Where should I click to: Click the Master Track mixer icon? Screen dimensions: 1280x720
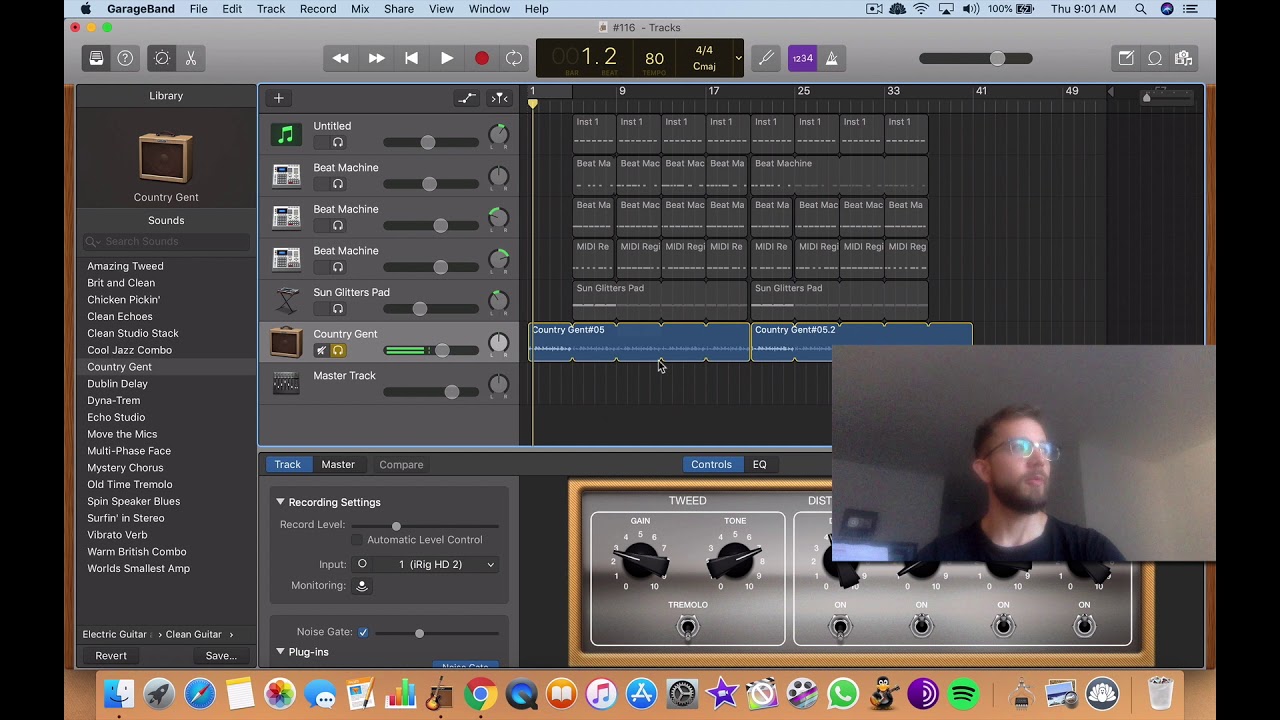(x=286, y=383)
